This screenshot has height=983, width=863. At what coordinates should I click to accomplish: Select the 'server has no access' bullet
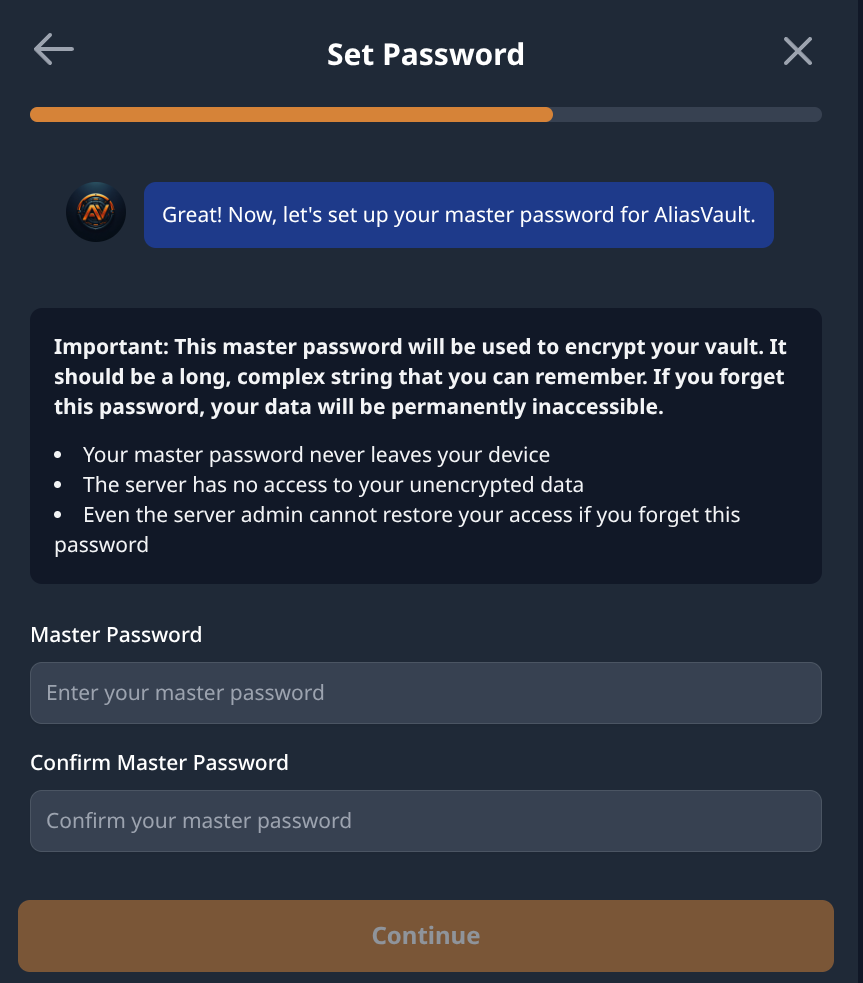pos(333,485)
